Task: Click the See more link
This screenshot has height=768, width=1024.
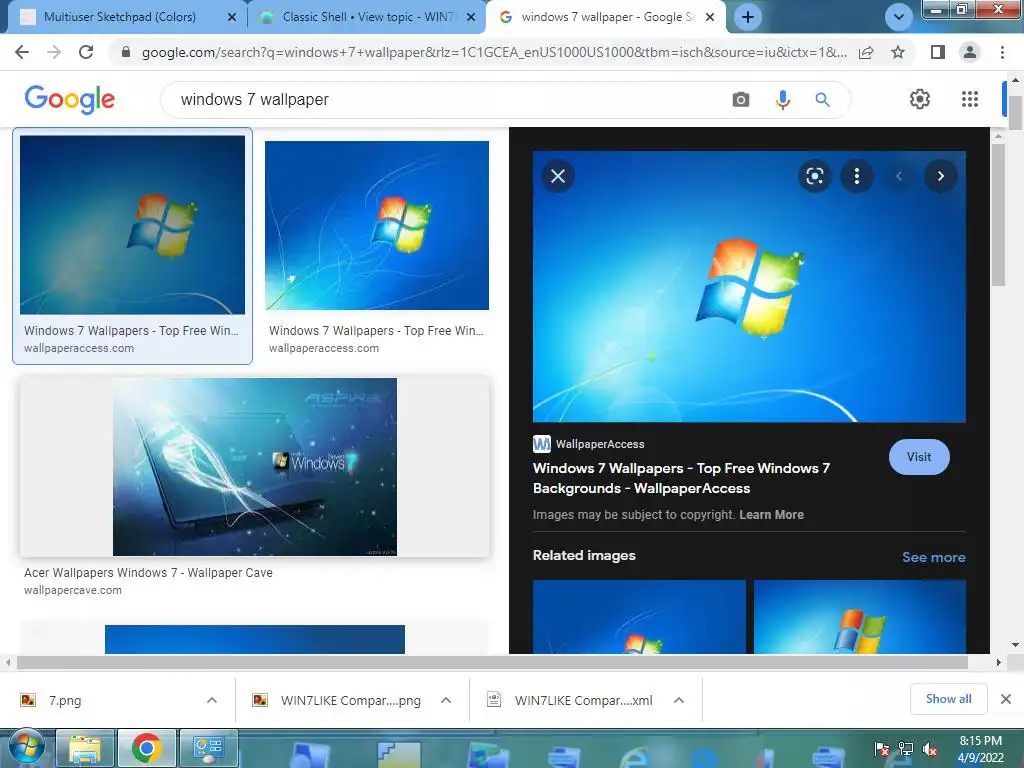Action: click(x=933, y=557)
